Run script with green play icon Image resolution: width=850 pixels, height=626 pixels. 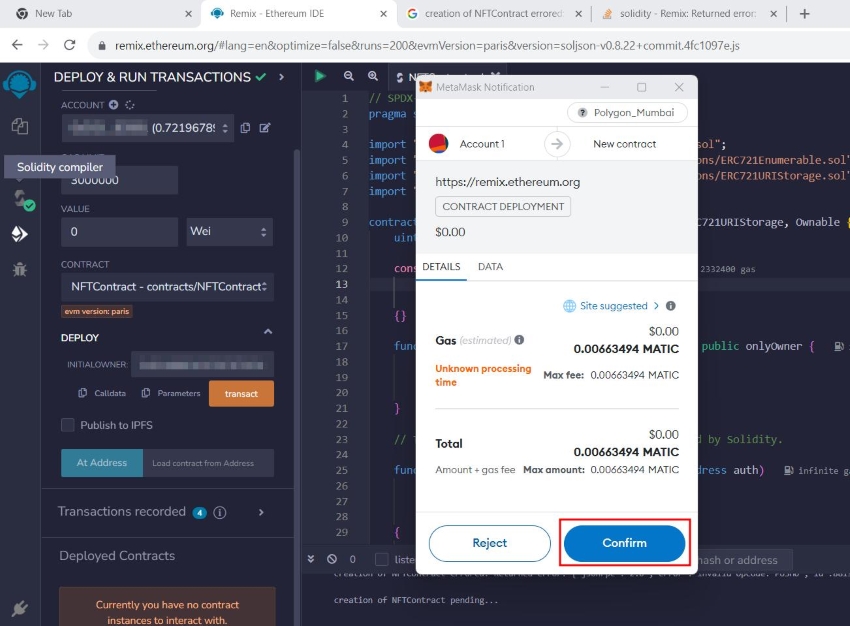click(320, 76)
